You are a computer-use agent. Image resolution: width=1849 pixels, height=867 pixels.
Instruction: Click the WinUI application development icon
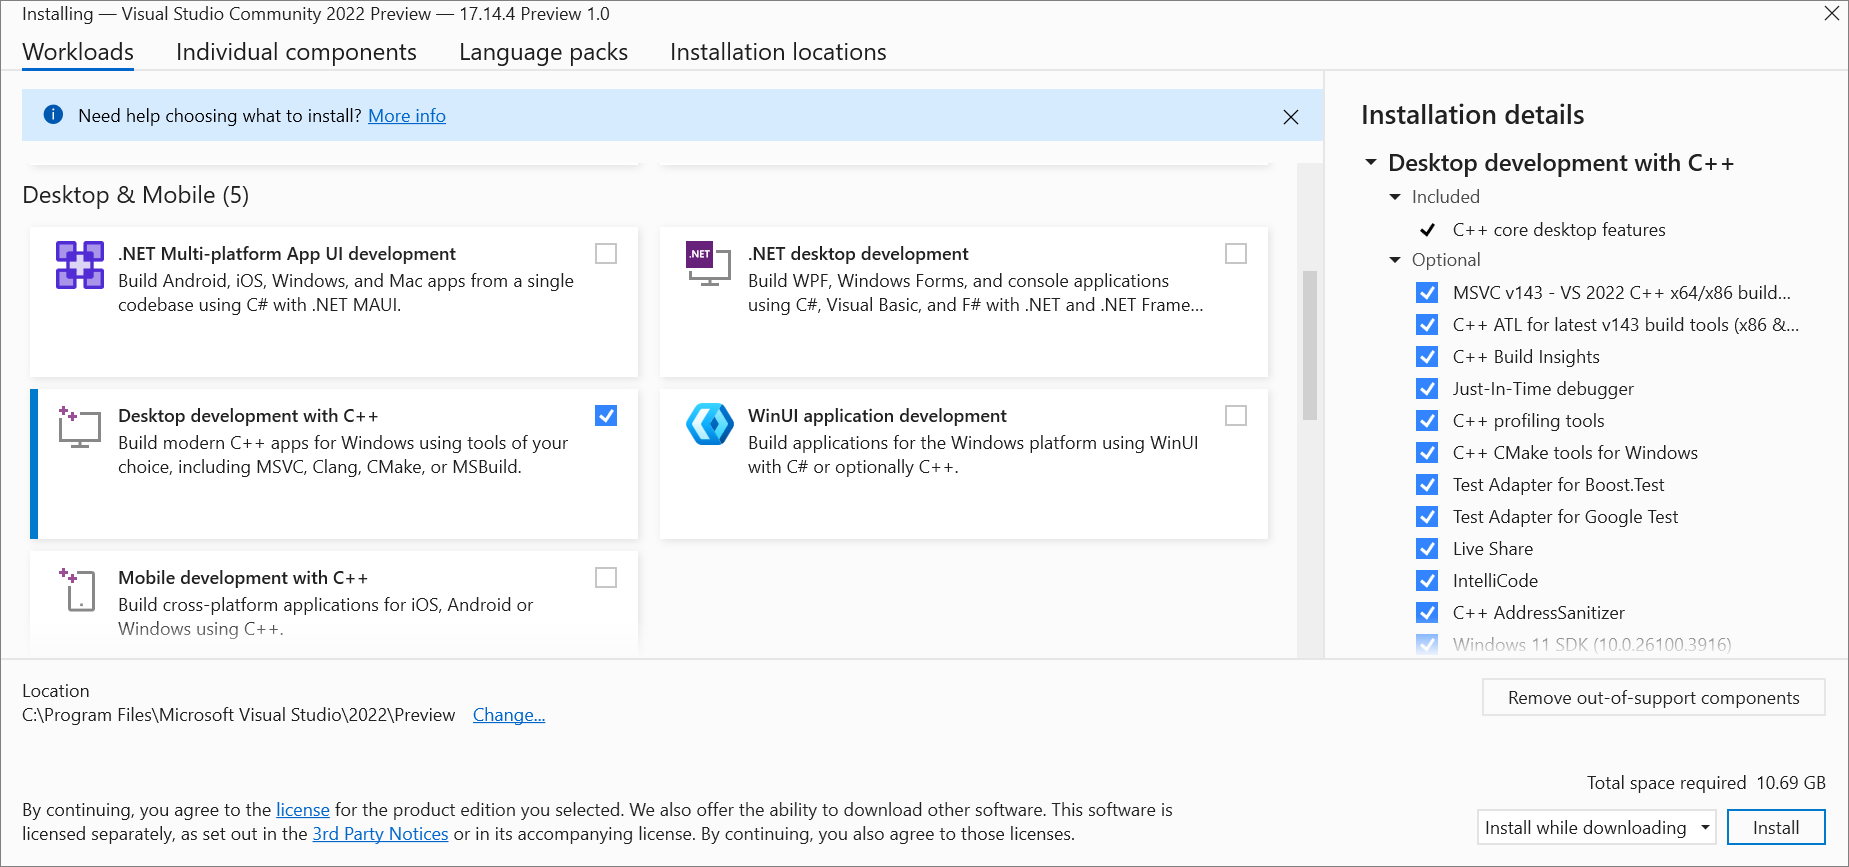710,424
